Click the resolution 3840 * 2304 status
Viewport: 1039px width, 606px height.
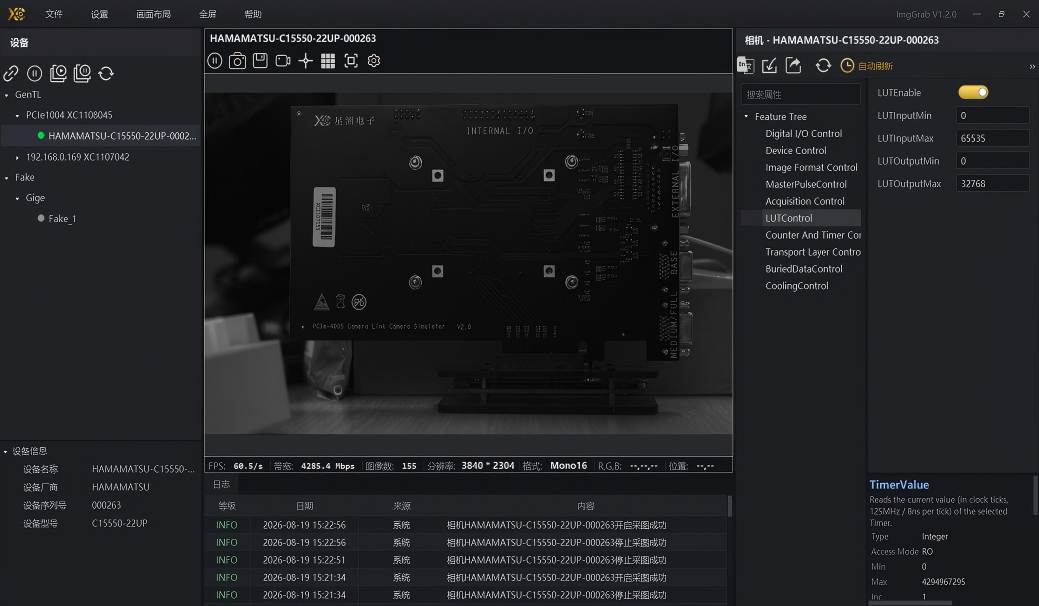(488, 466)
